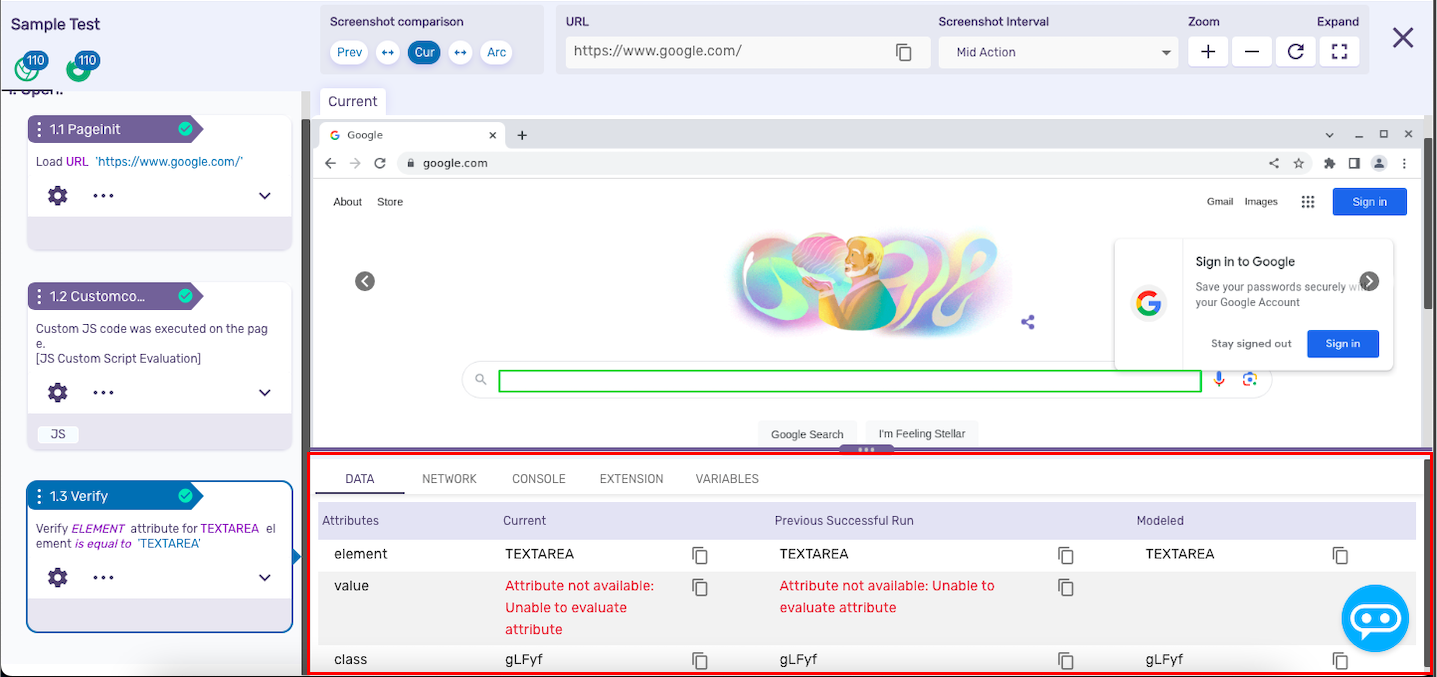Screen dimensions: 1437x677
Task: Open more options for step 1.1 Pageinit
Action: pyautogui.click(x=104, y=196)
